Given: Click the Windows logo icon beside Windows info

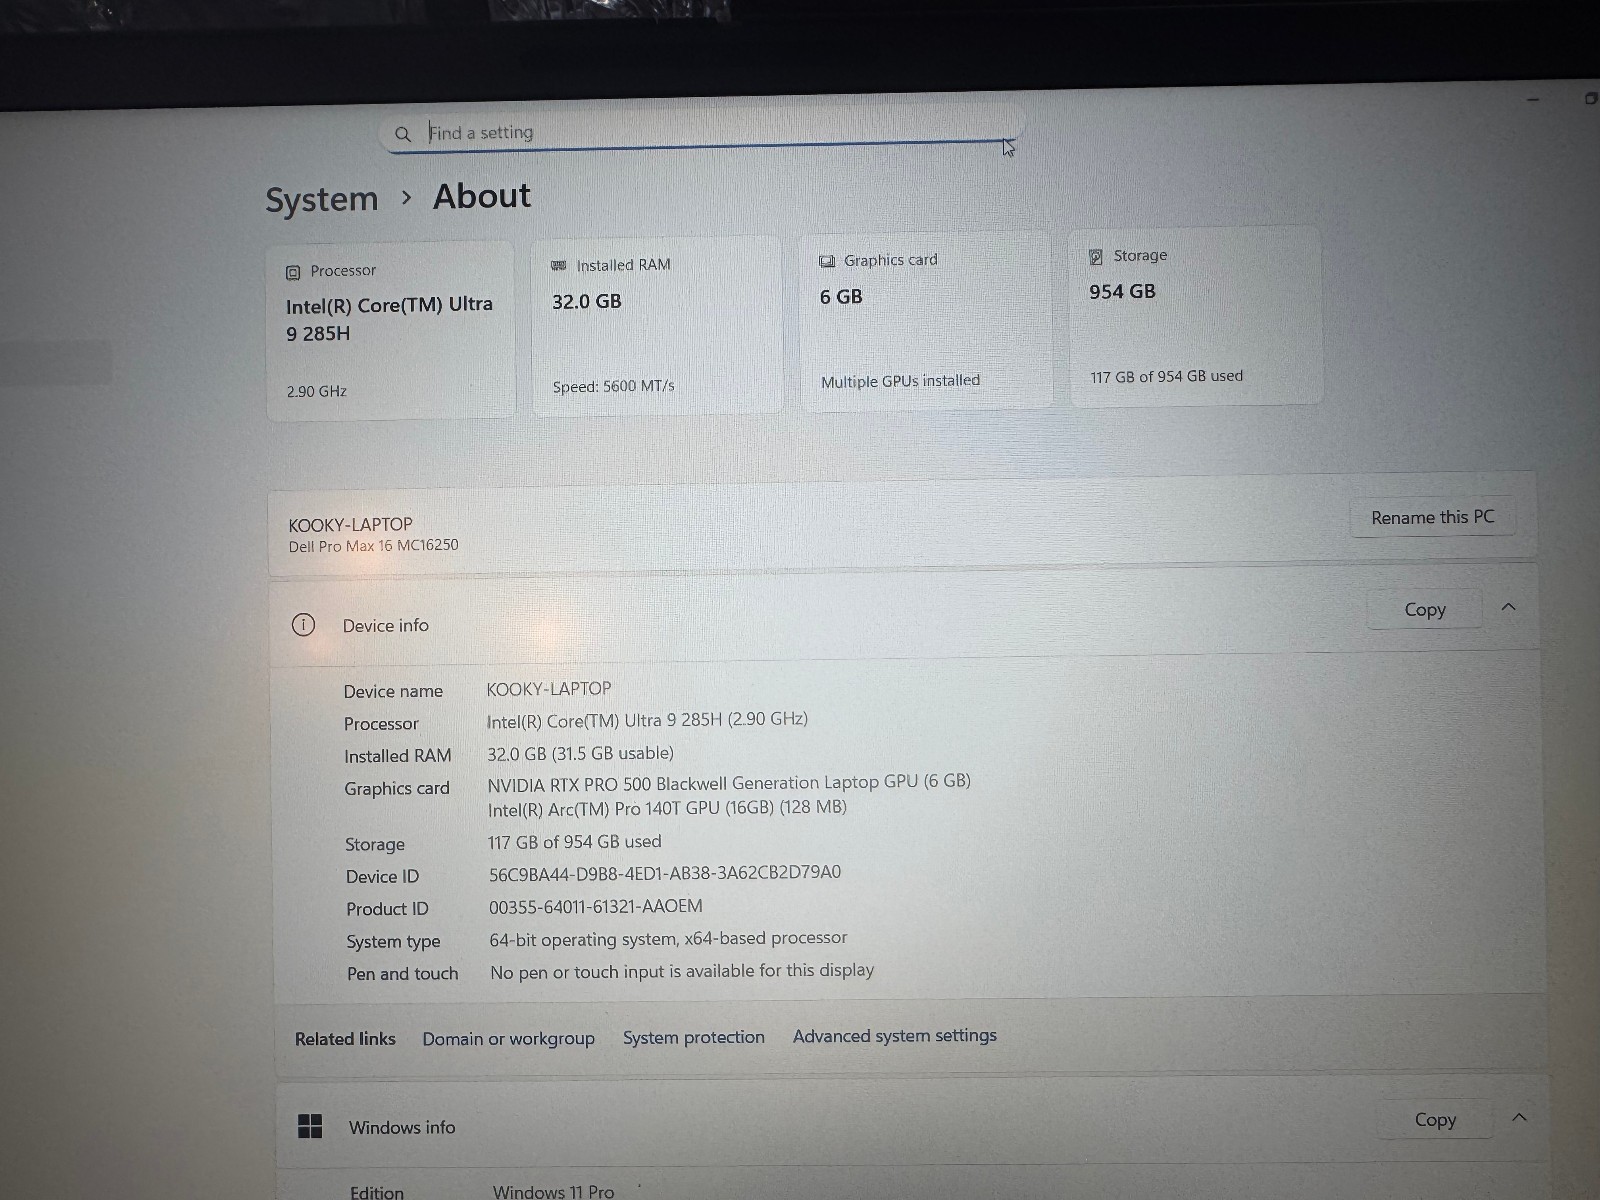Looking at the screenshot, I should coord(310,1126).
